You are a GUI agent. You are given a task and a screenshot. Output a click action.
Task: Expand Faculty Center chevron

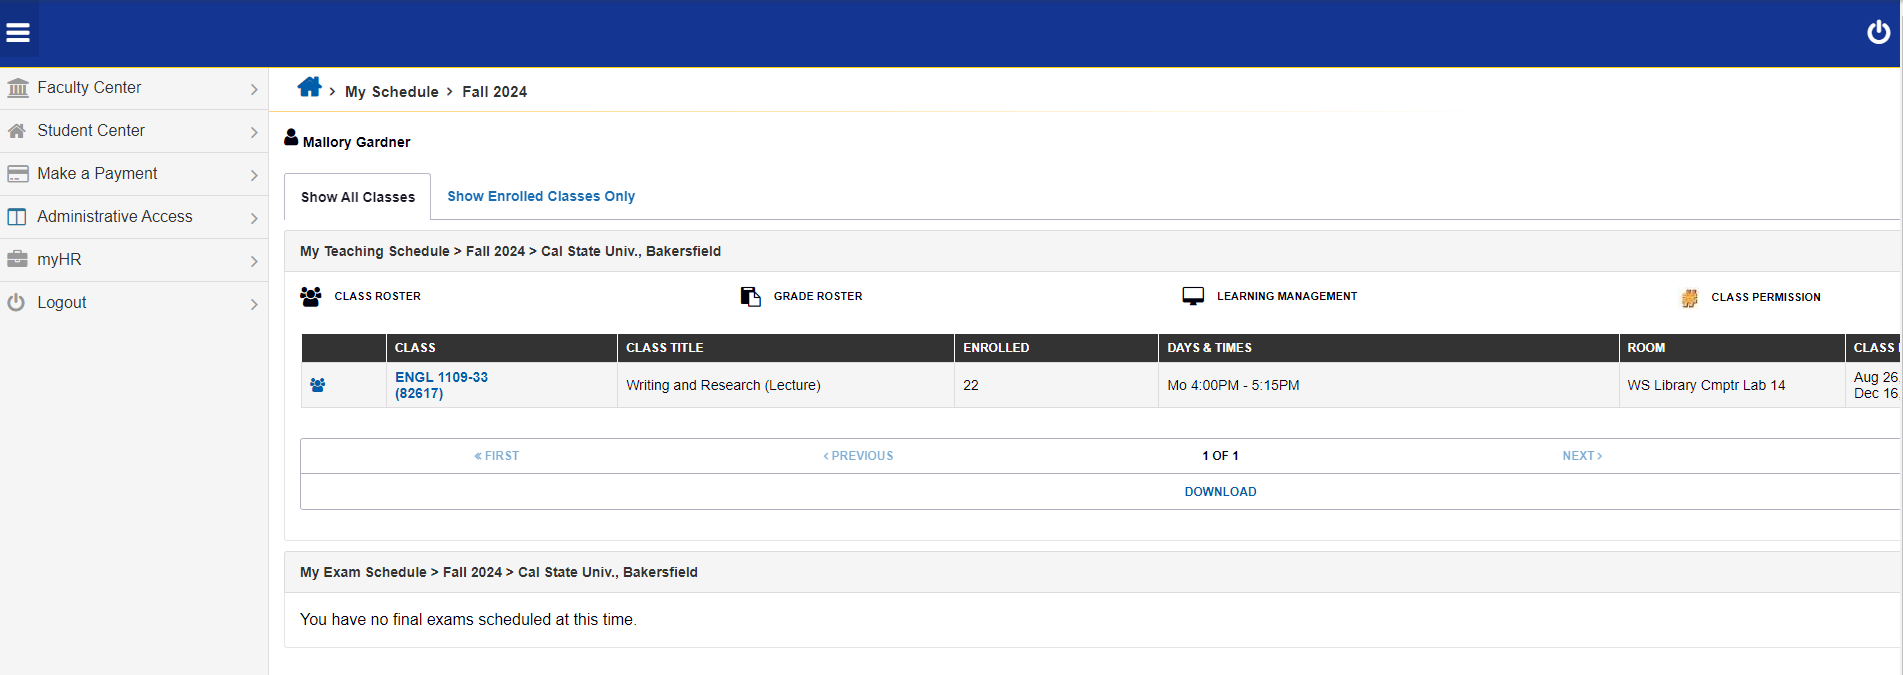point(254,89)
